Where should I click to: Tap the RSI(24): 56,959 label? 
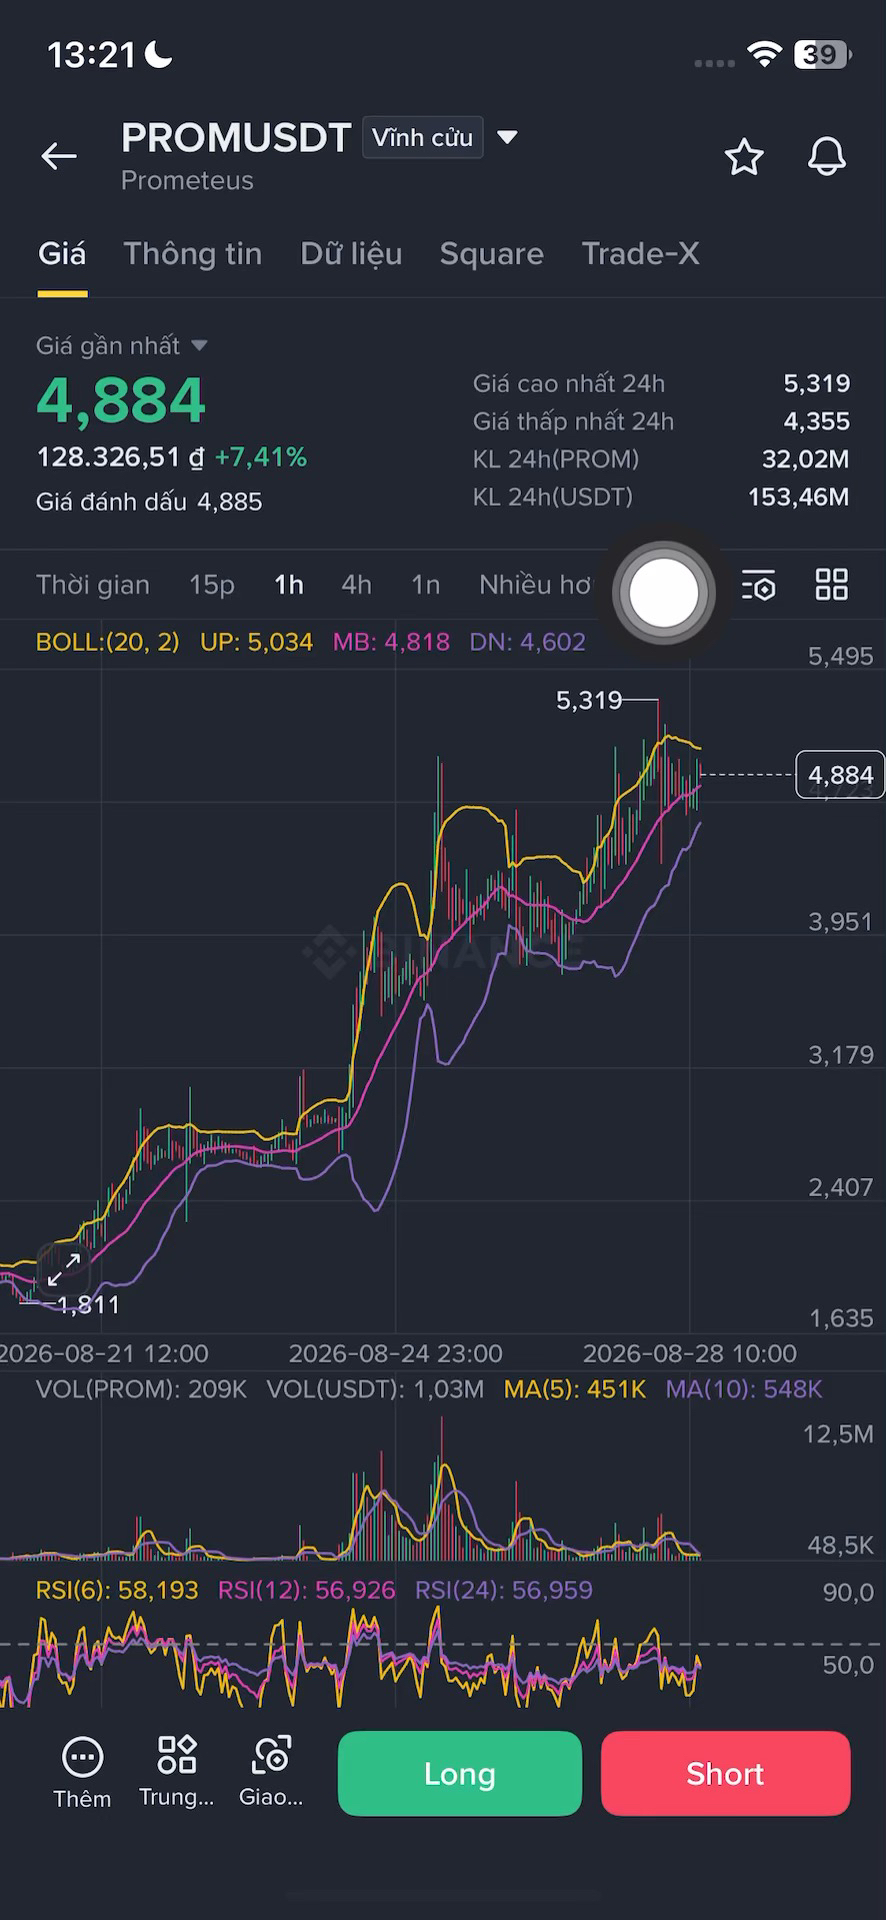point(504,1590)
